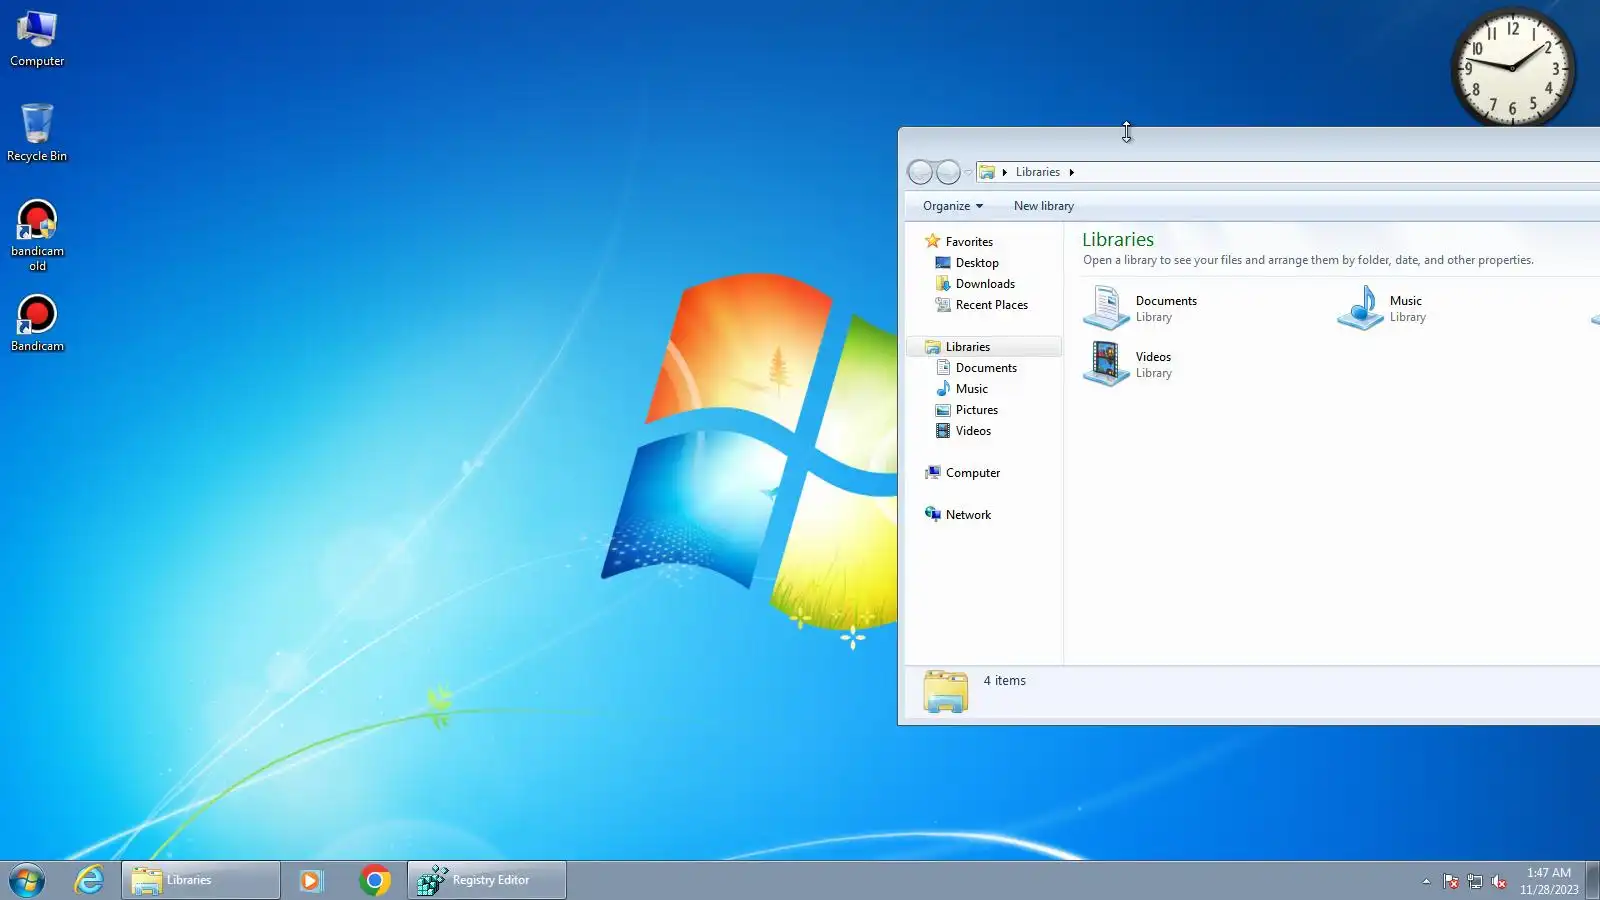The image size is (1600, 900).
Task: Click the Show desktop button on taskbar
Action: (x=1592, y=880)
